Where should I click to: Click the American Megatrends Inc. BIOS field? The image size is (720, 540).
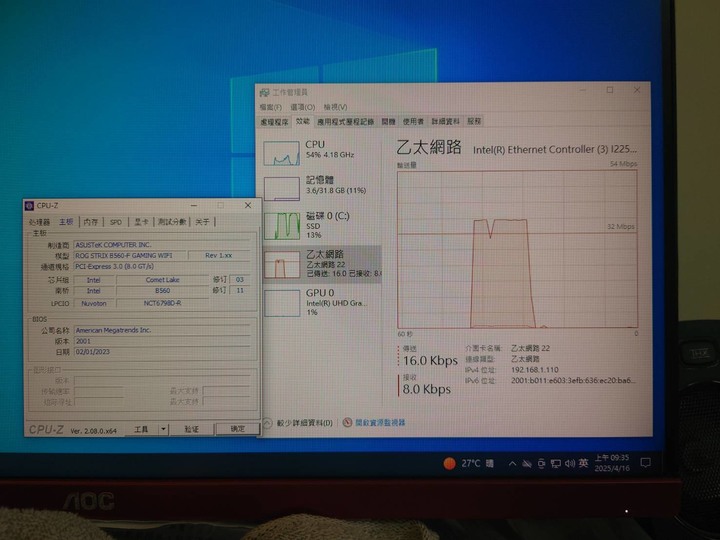click(162, 330)
